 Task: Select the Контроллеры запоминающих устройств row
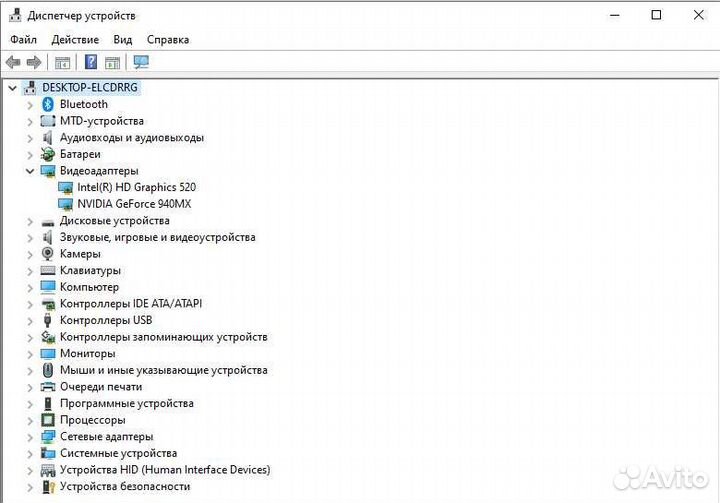(163, 337)
